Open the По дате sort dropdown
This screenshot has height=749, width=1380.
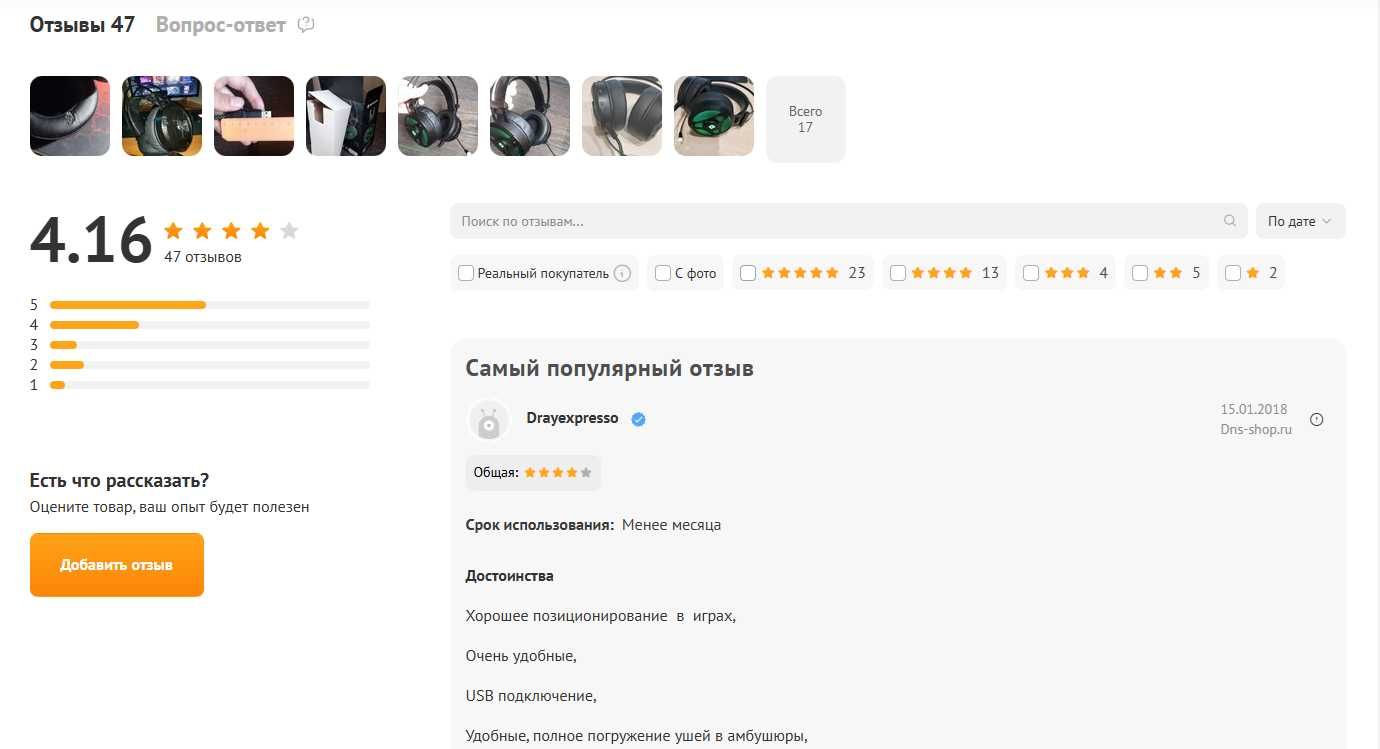[1300, 221]
